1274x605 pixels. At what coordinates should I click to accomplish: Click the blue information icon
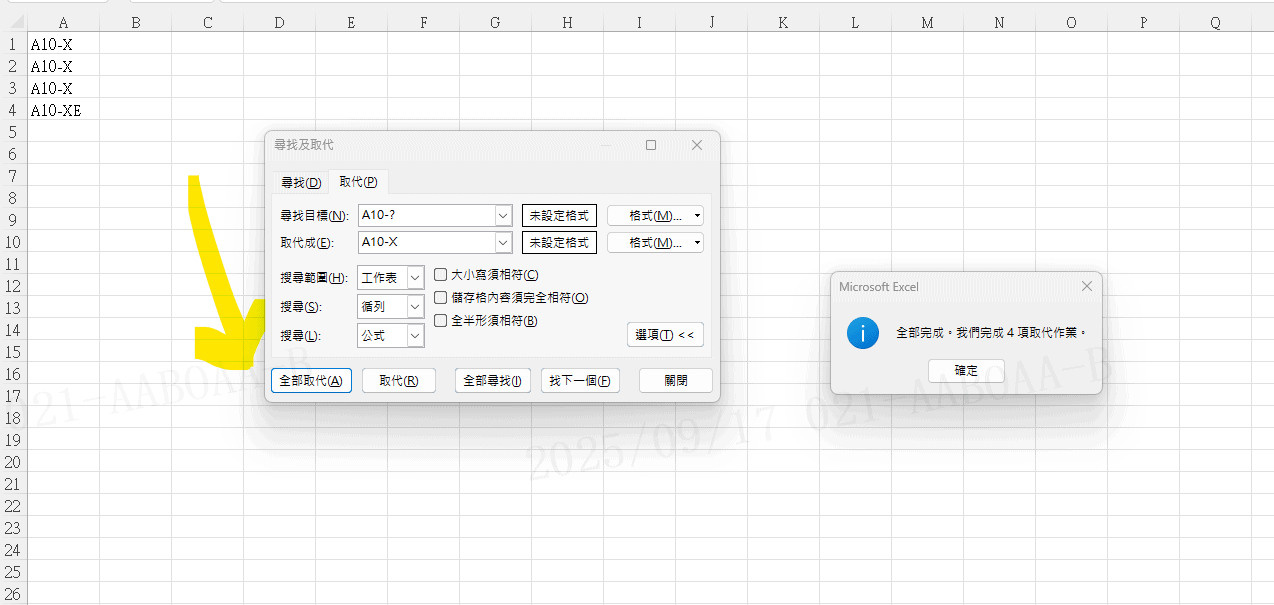click(x=862, y=333)
